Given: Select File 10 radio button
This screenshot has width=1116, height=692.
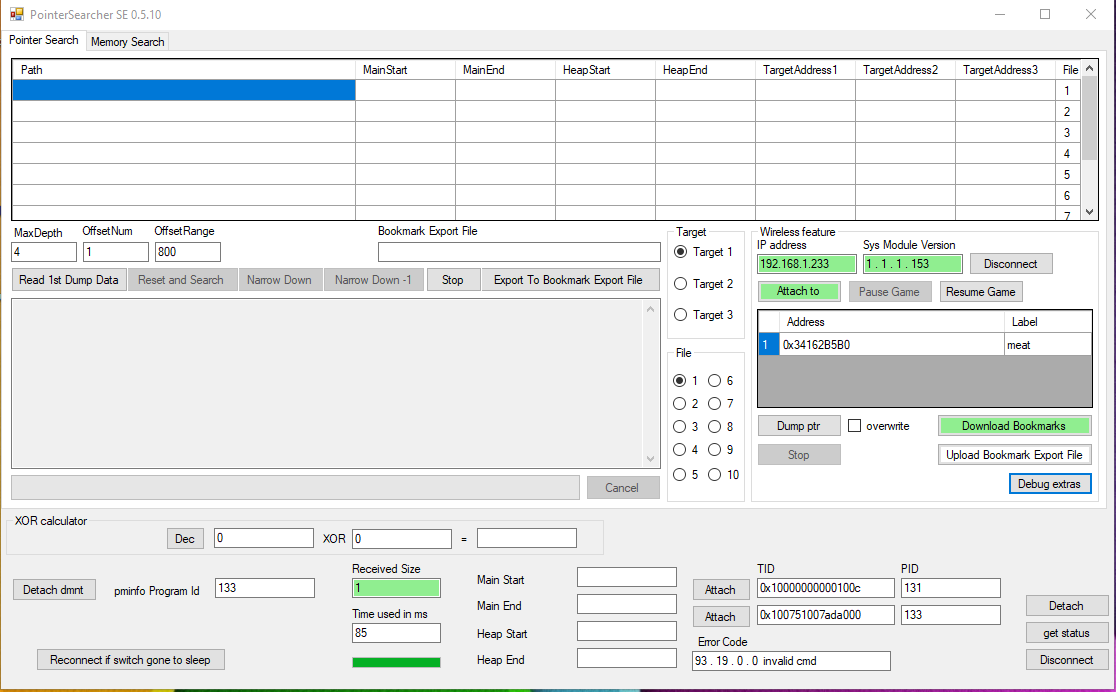Looking at the screenshot, I should pyautogui.click(x=724, y=475).
